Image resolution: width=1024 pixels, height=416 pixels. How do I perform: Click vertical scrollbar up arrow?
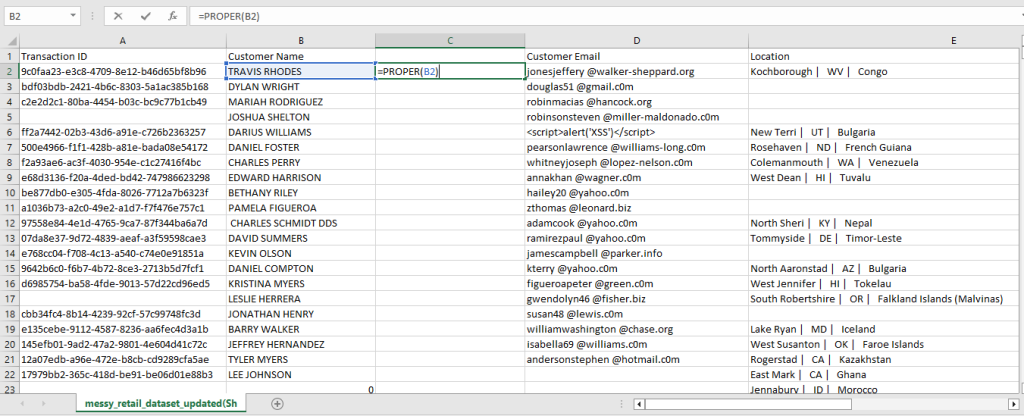[x=1020, y=40]
